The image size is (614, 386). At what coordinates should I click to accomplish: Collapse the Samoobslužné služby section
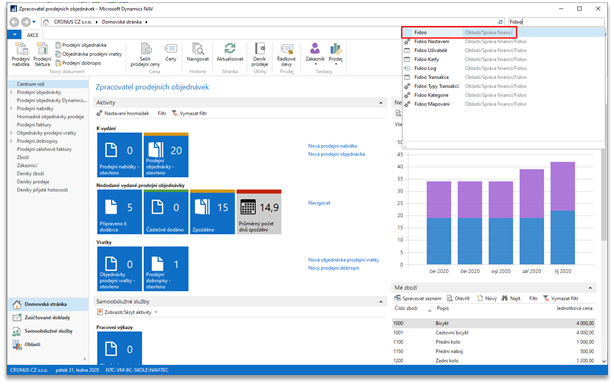click(381, 301)
